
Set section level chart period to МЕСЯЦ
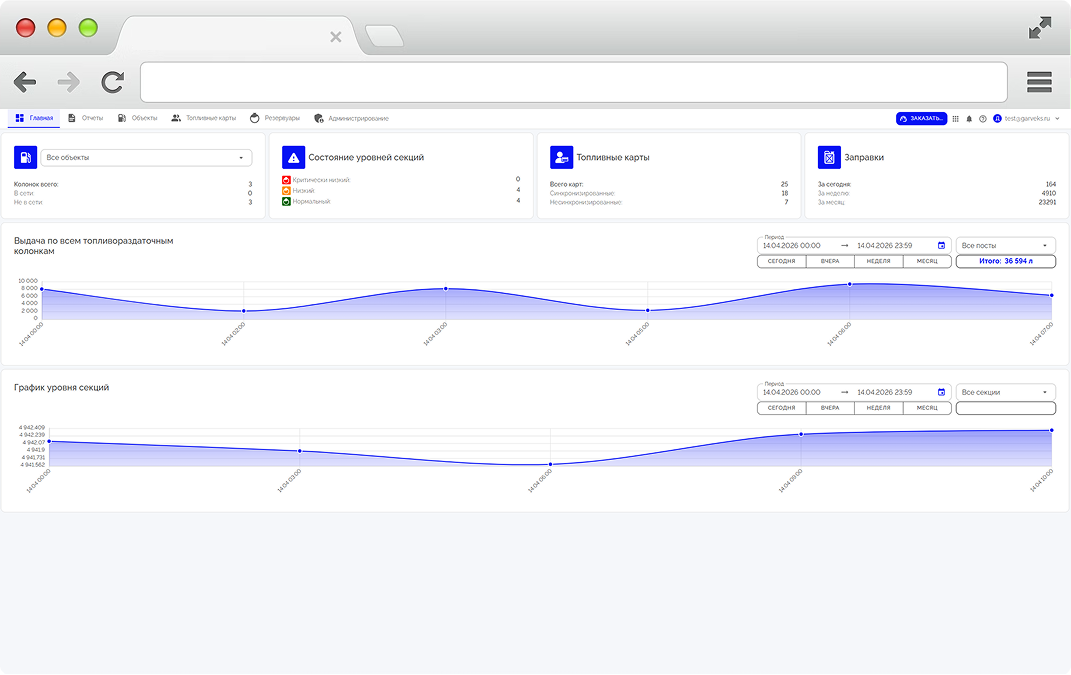coord(927,408)
